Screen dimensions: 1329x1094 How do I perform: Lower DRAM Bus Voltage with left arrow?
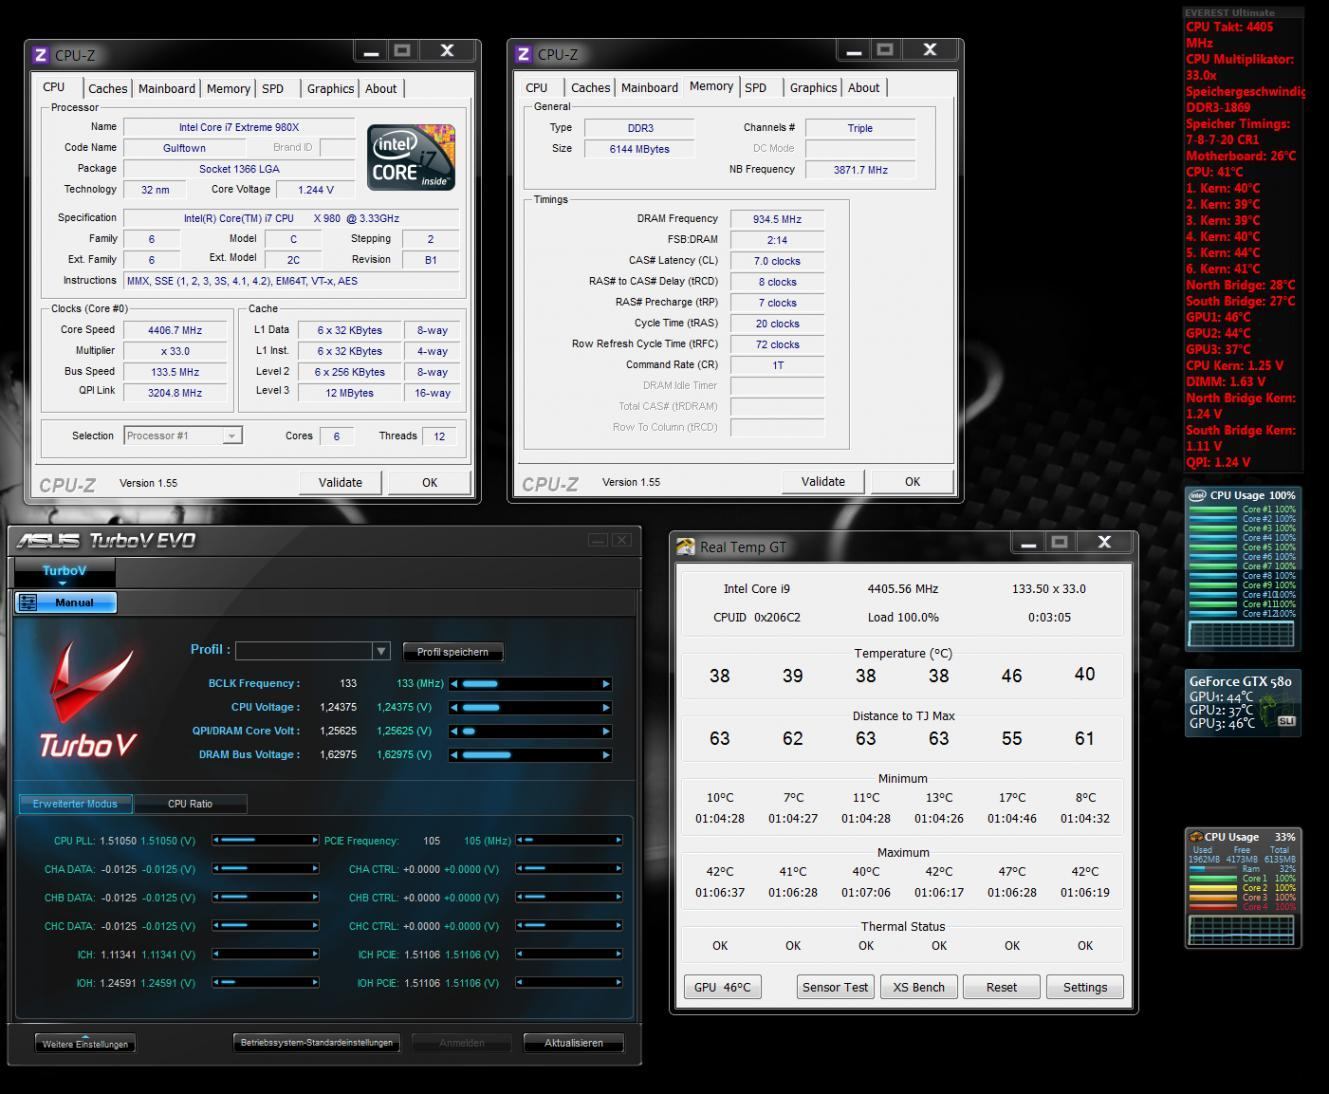[454, 755]
